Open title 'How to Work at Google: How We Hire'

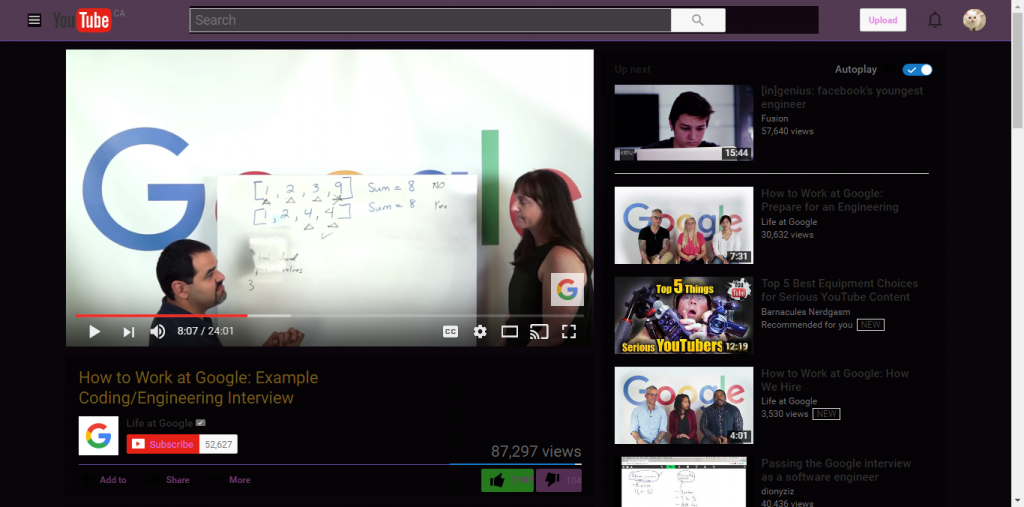(835, 380)
